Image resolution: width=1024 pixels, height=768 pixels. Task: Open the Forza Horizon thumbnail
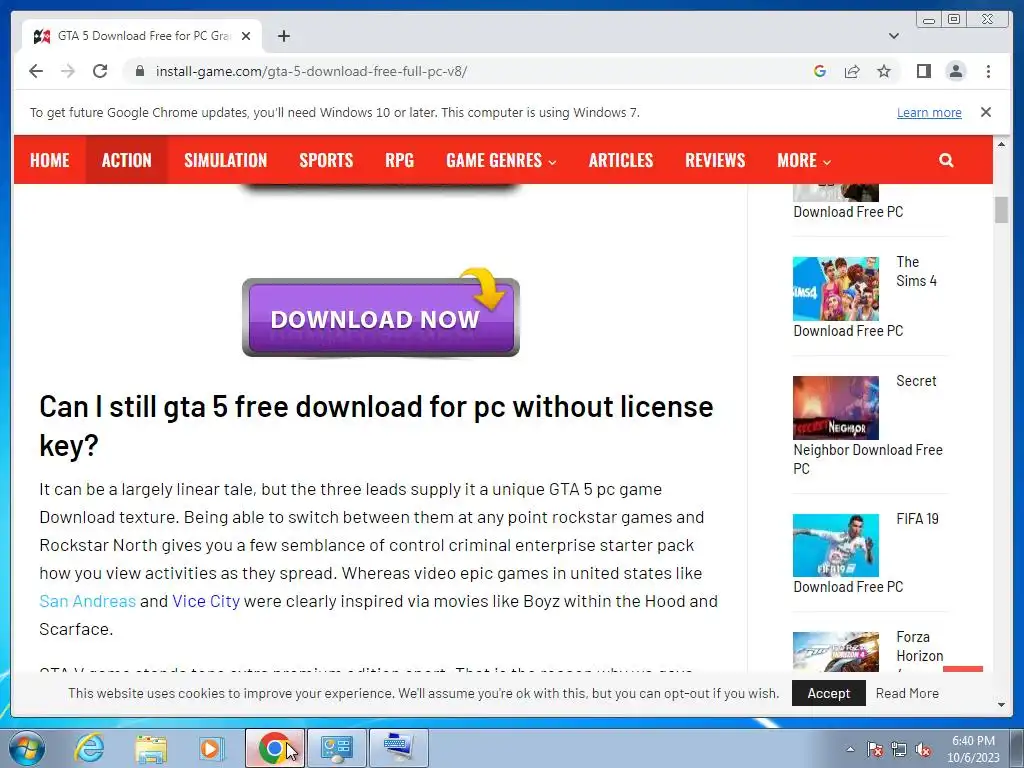(836, 652)
